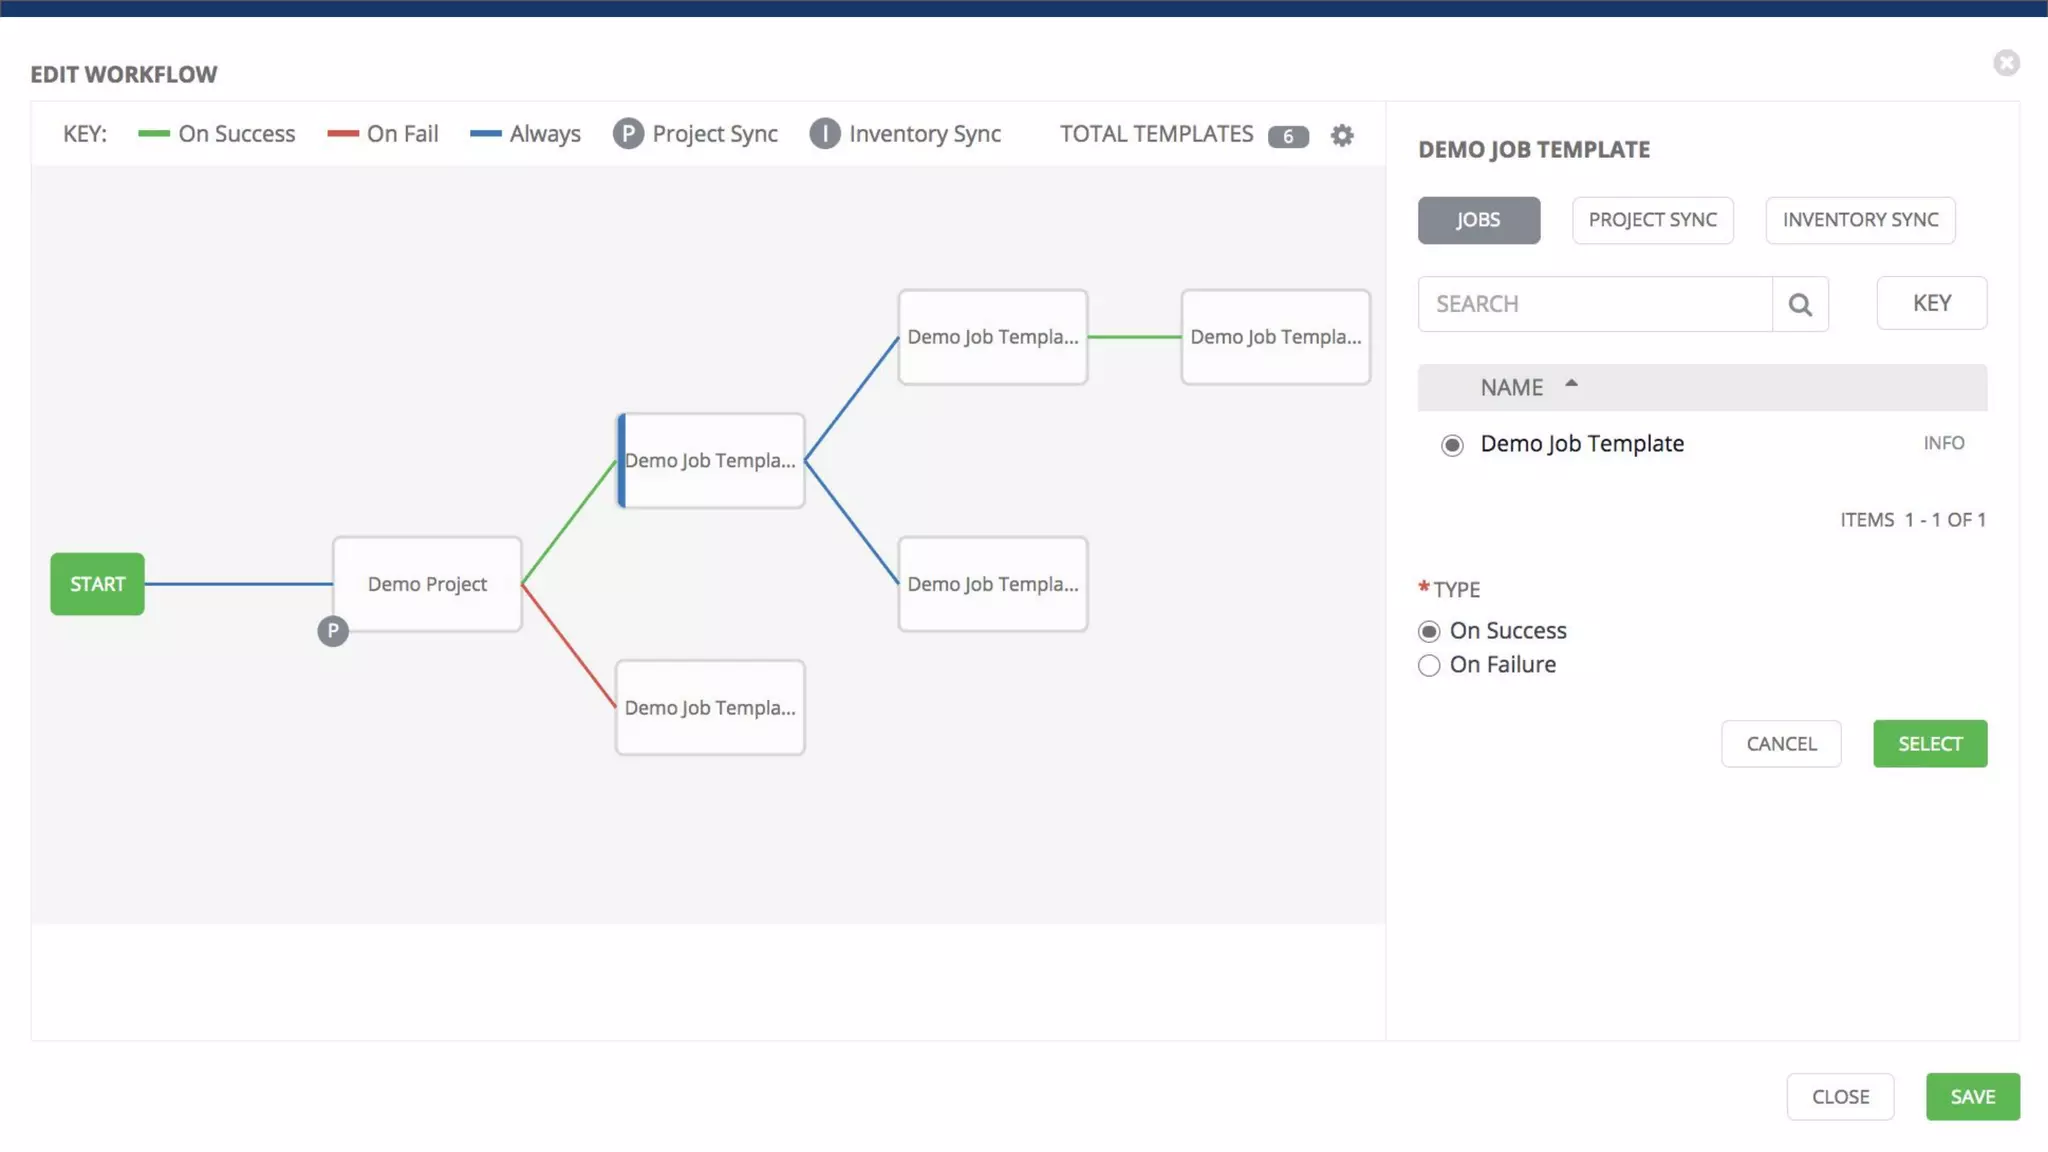
Task: Click the search magnifier icon
Action: click(x=1800, y=304)
